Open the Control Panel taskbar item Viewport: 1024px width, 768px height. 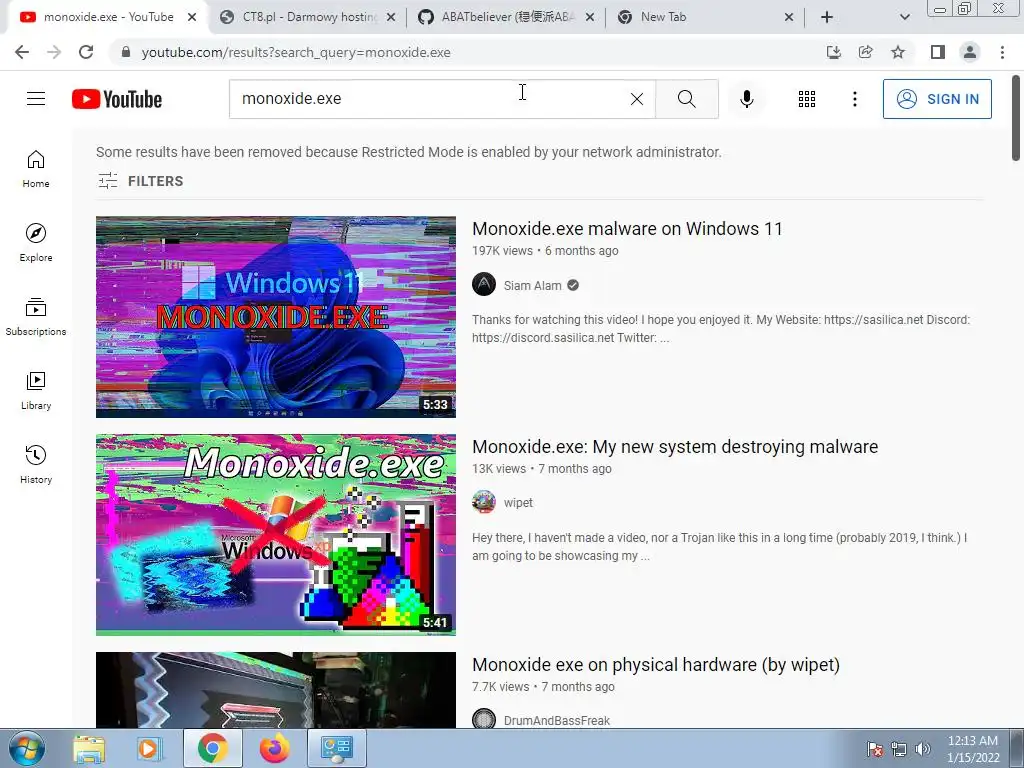pos(336,748)
